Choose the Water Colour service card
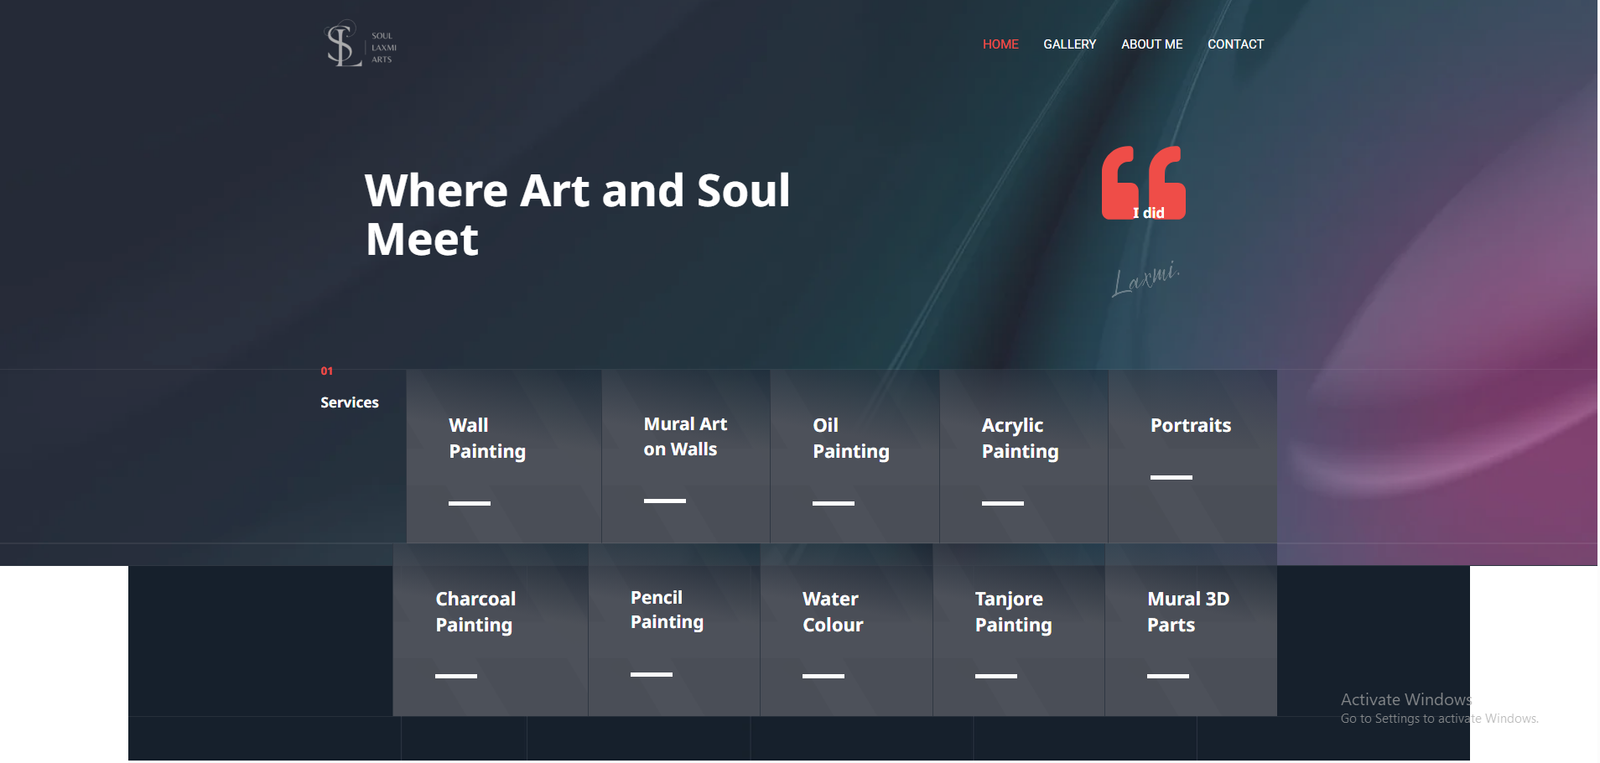The width and height of the screenshot is (1600, 763). coord(847,630)
